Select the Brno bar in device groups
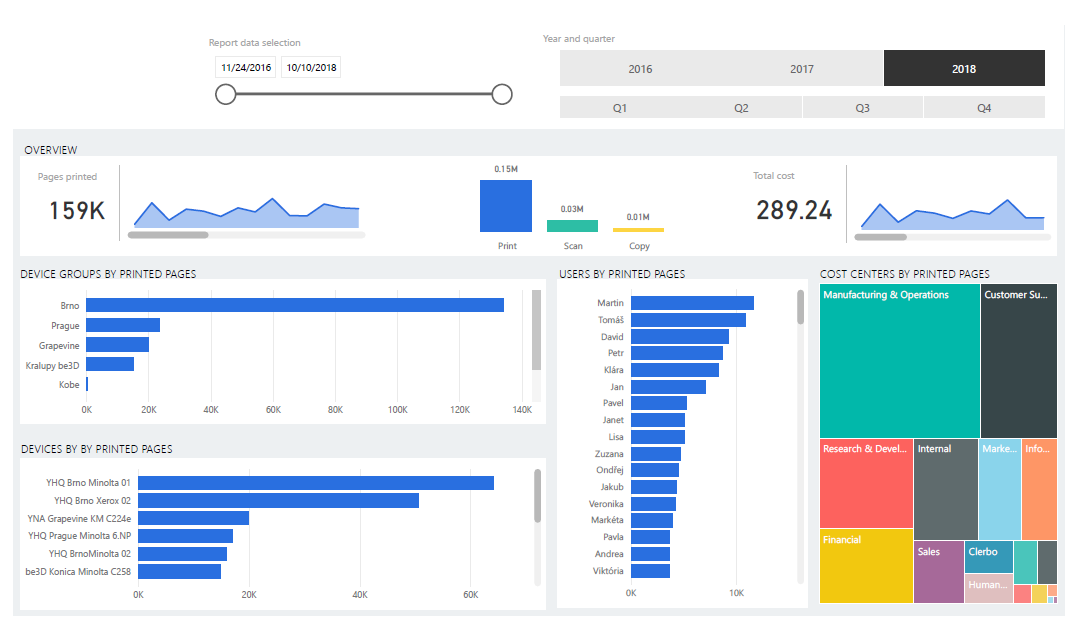 click(x=294, y=305)
